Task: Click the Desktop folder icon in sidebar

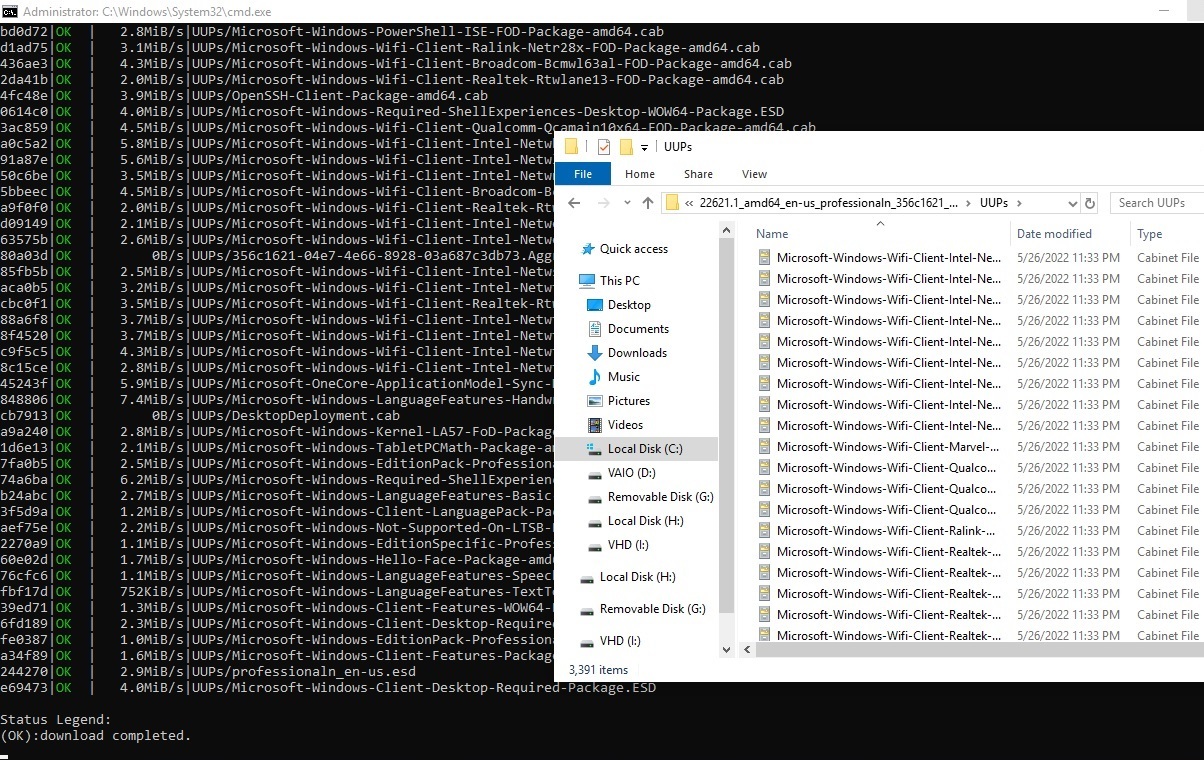Action: click(x=595, y=305)
